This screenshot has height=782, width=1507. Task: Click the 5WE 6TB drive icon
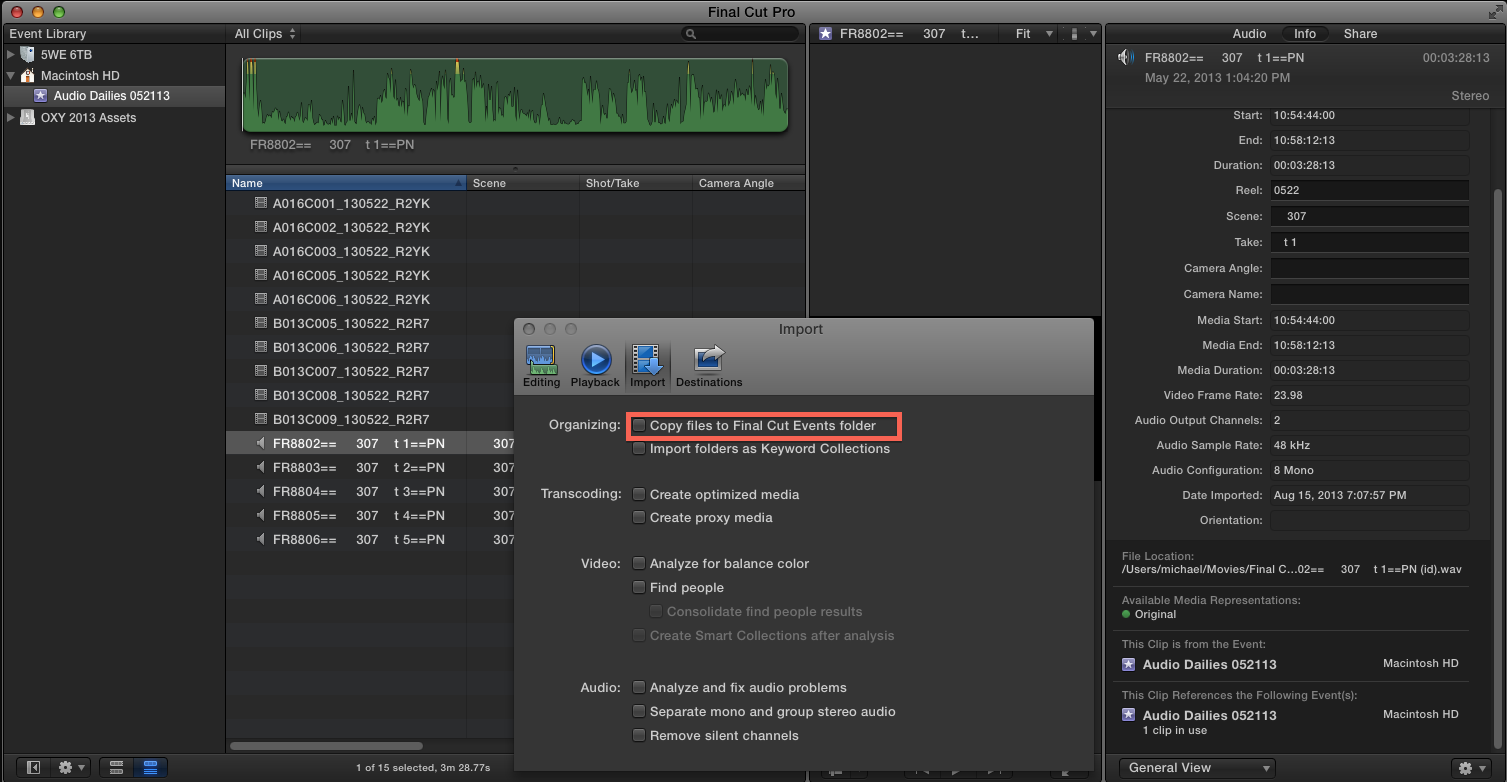coord(28,54)
